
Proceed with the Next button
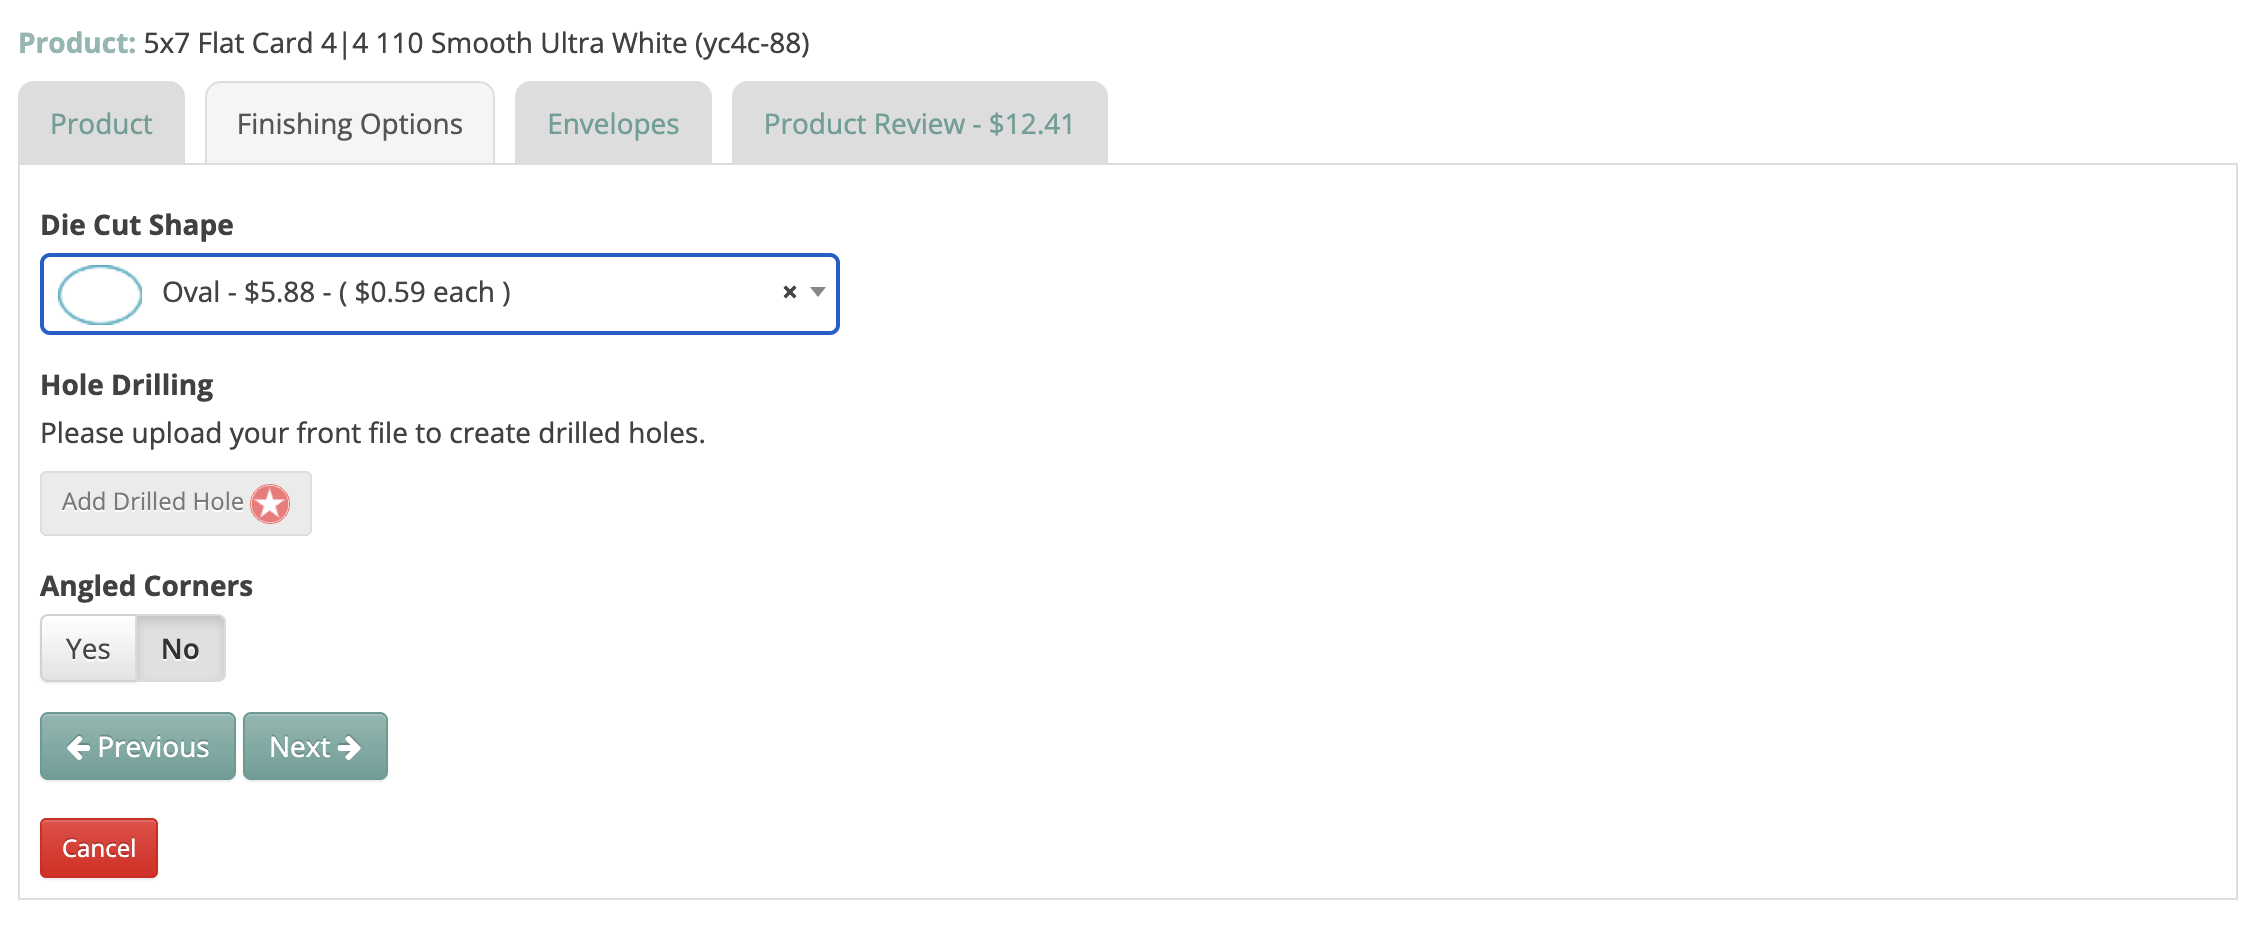point(315,747)
